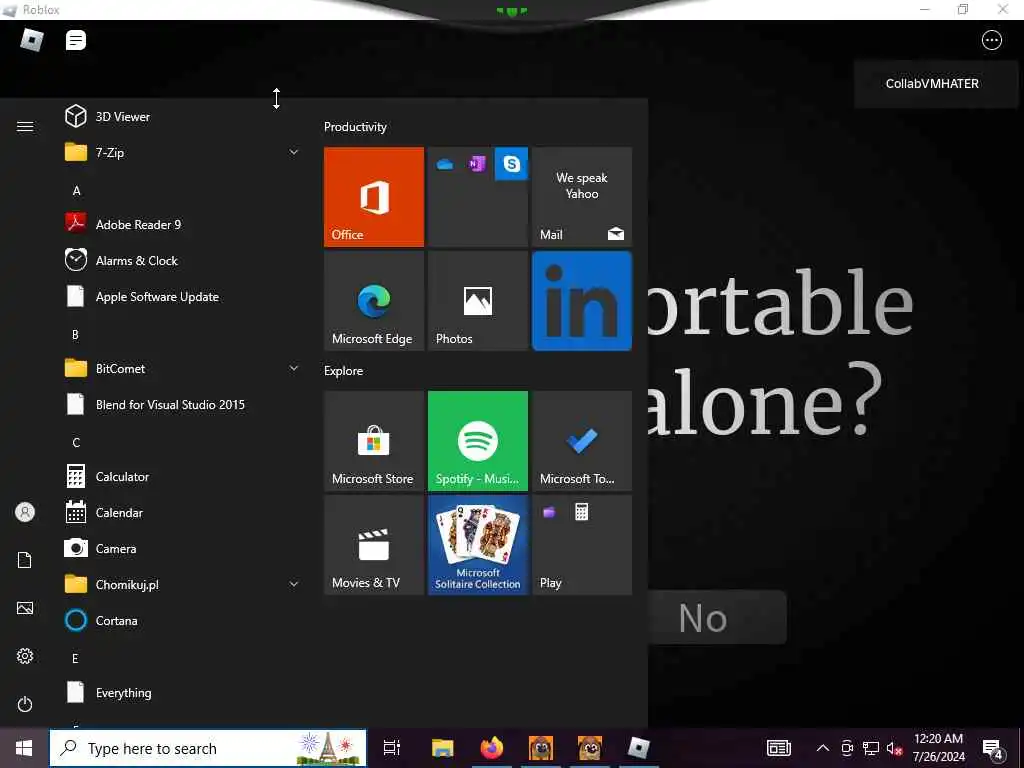The width and height of the screenshot is (1024, 768).
Task: Open Pictures from Start sidebar
Action: (25, 608)
